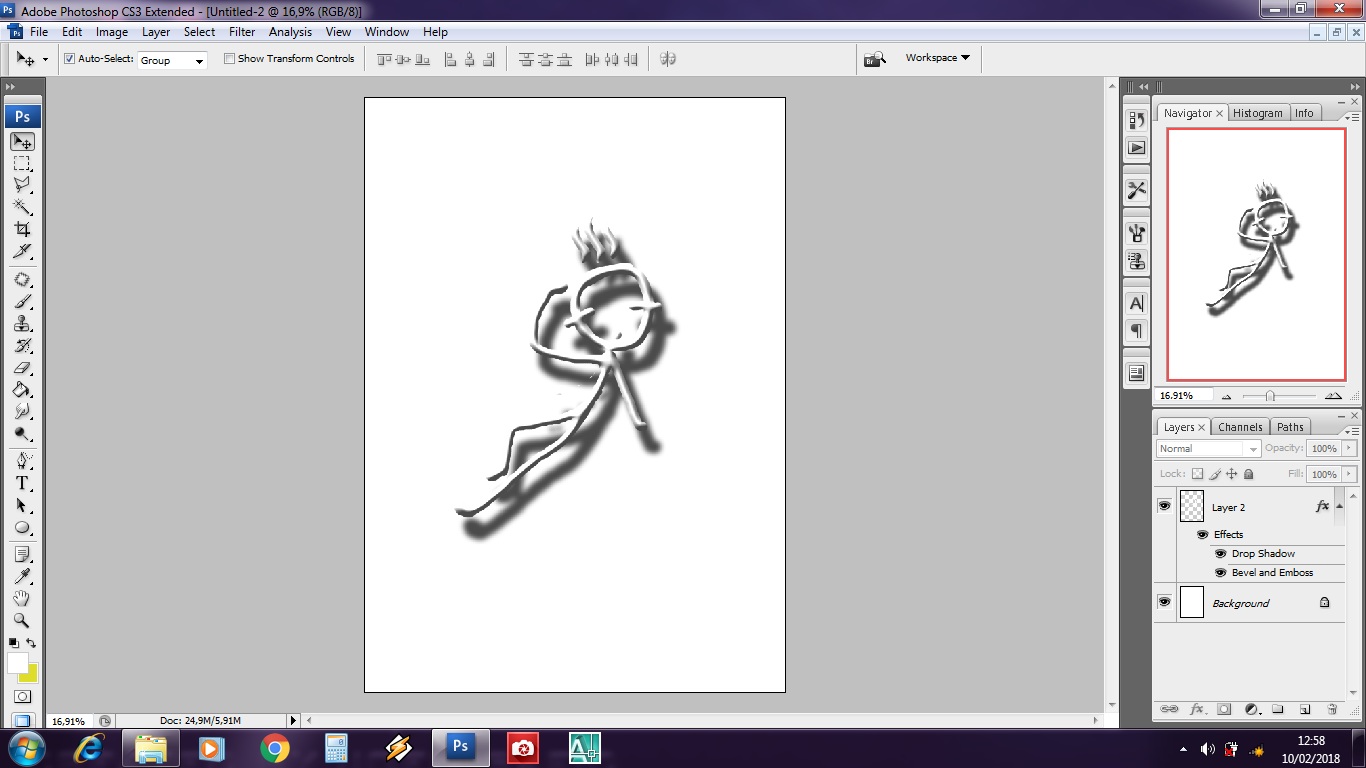Select the Paint Bucket tool
1366x768 pixels.
click(x=22, y=390)
